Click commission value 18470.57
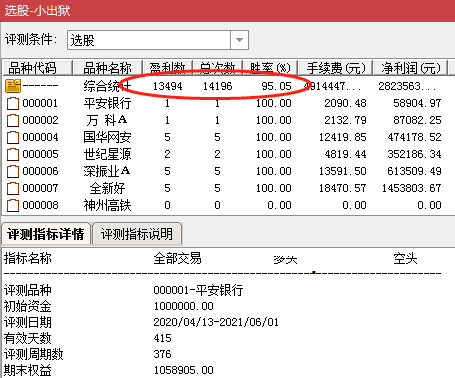455x378 pixels. pos(342,188)
